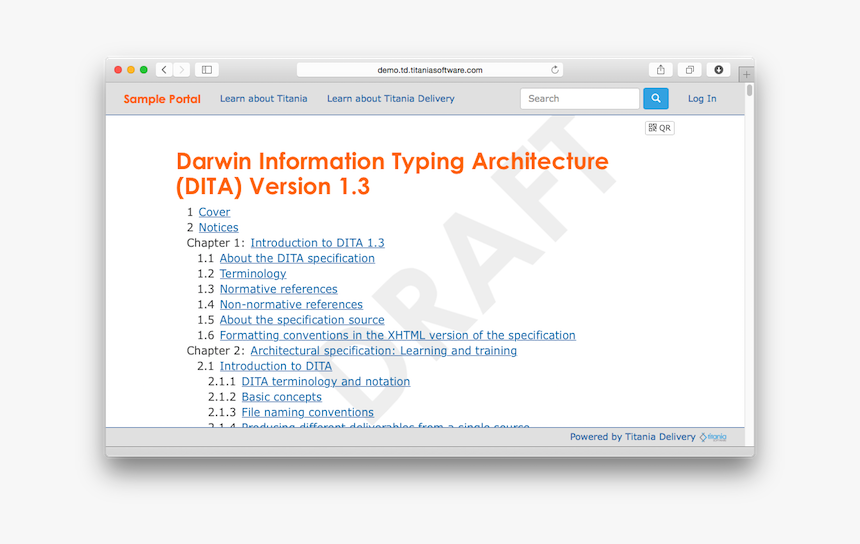The height and width of the screenshot is (544, 860).
Task: Open DITA terminology and notation link
Action: (326, 381)
